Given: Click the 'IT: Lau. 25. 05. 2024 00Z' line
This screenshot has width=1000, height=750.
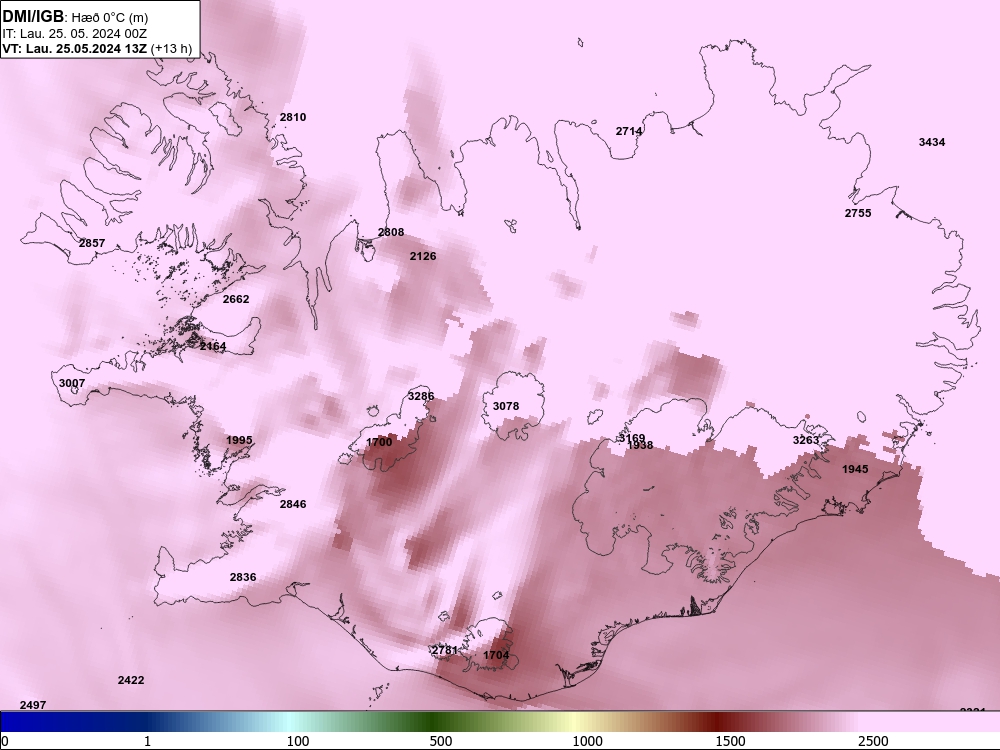Looking at the screenshot, I should [x=75, y=34].
